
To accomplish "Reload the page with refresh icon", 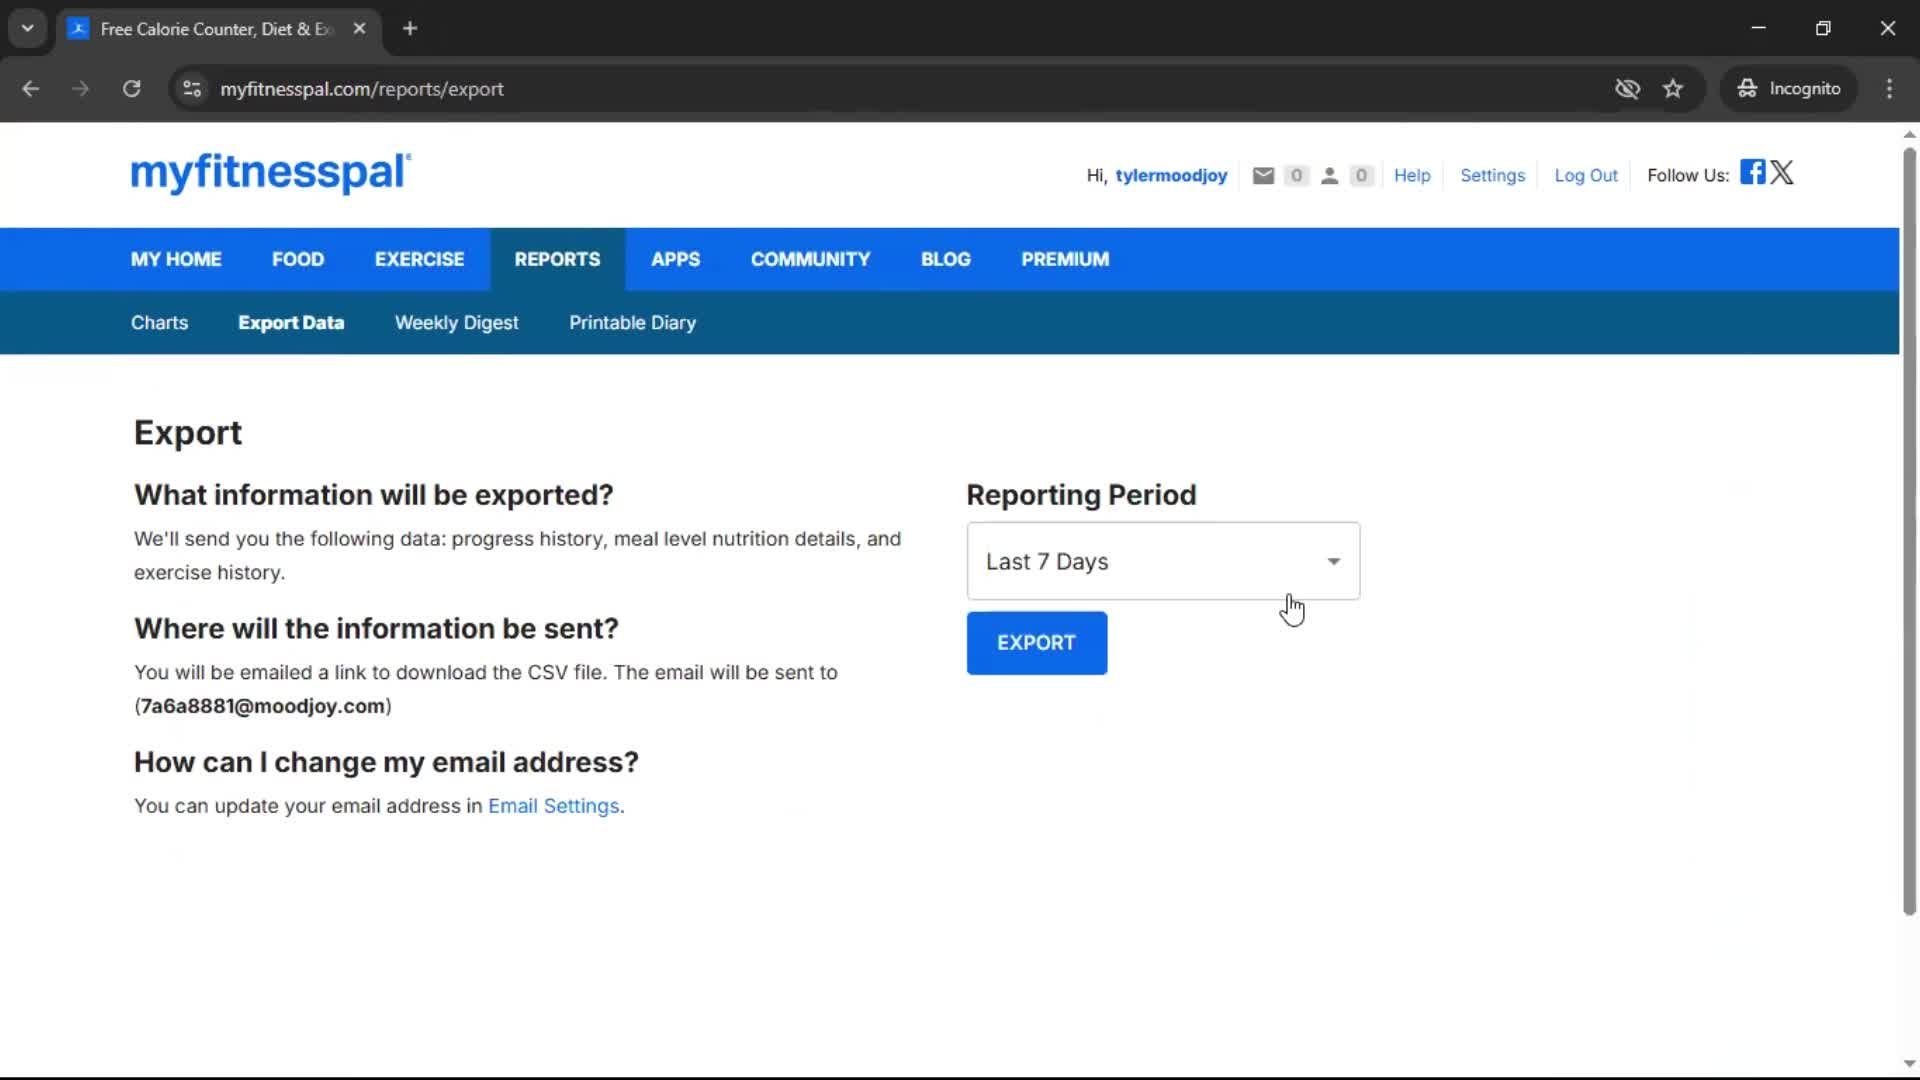I will pos(131,89).
